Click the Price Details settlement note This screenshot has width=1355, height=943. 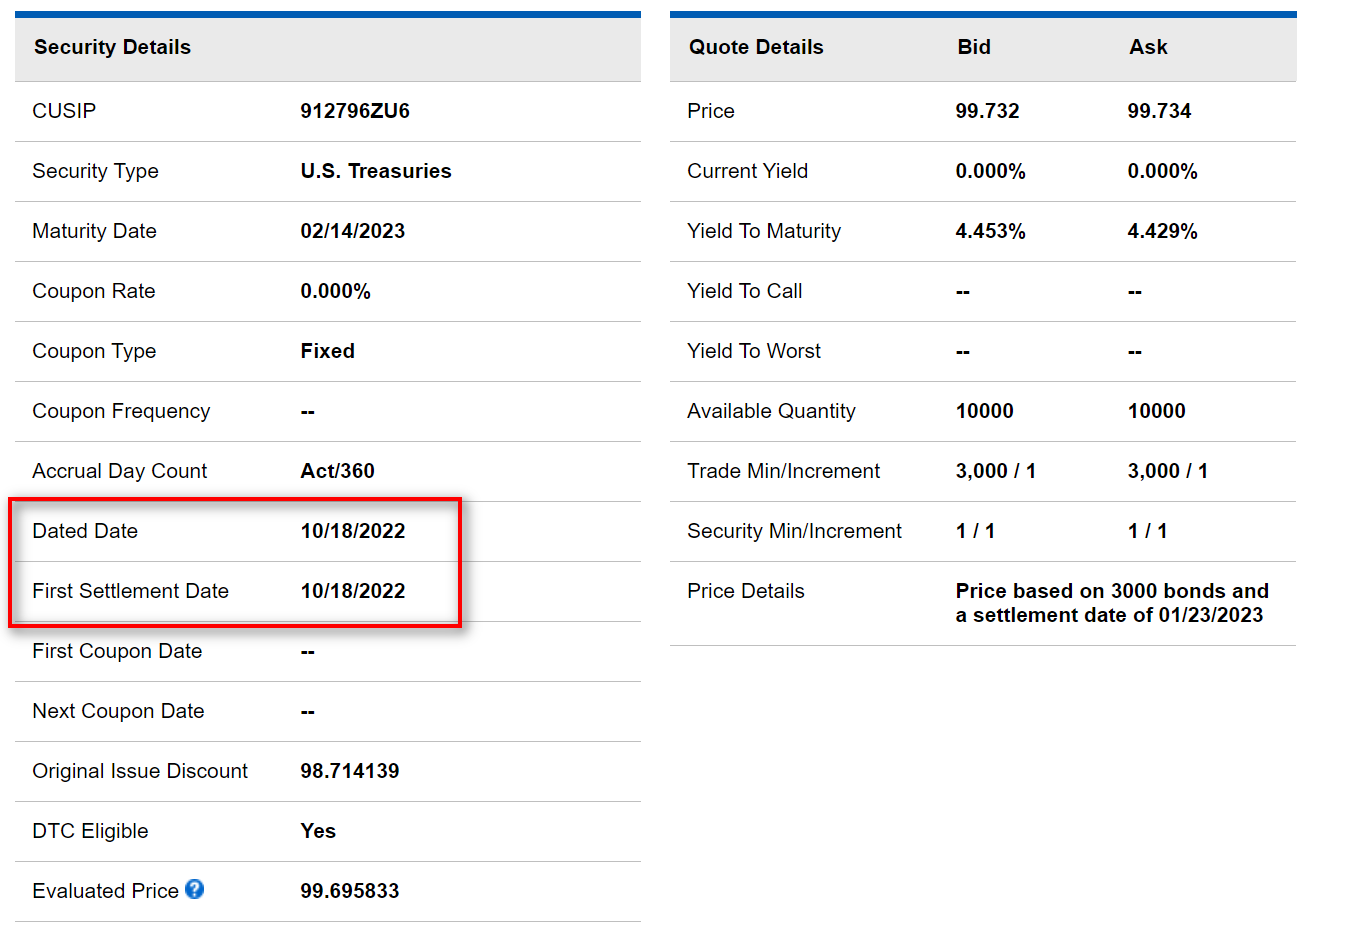tap(1112, 602)
